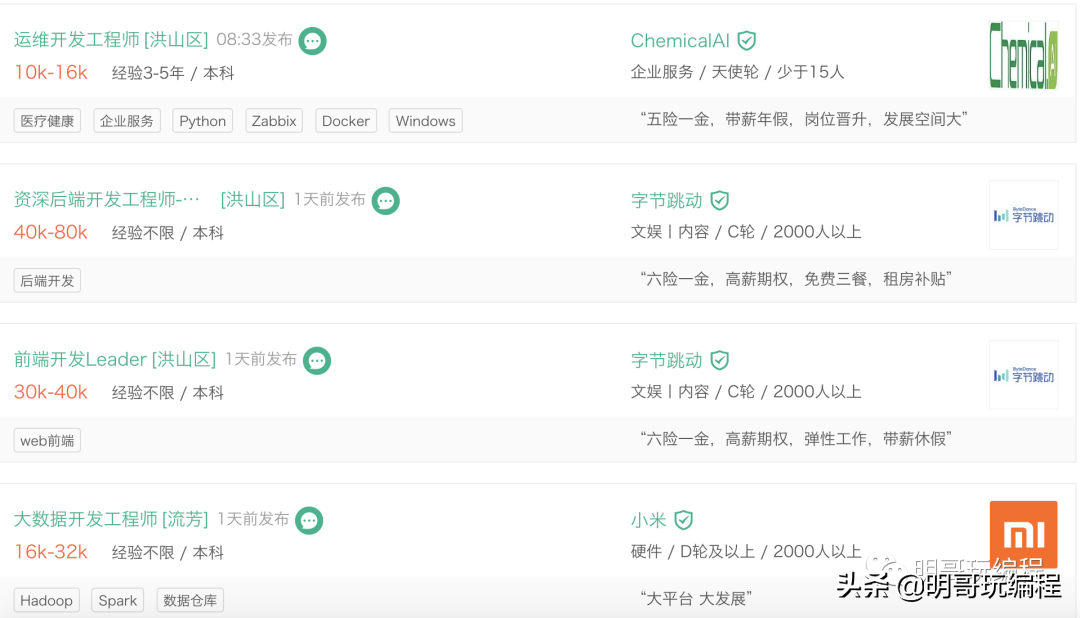The width and height of the screenshot is (1080, 618).
Task: Open 字节跳动 company link in 前端 listing
Action: [667, 360]
